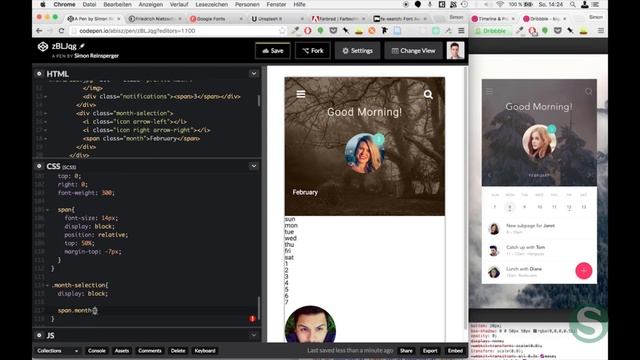
Task: Open CSS editor settings gear
Action: coord(39,166)
